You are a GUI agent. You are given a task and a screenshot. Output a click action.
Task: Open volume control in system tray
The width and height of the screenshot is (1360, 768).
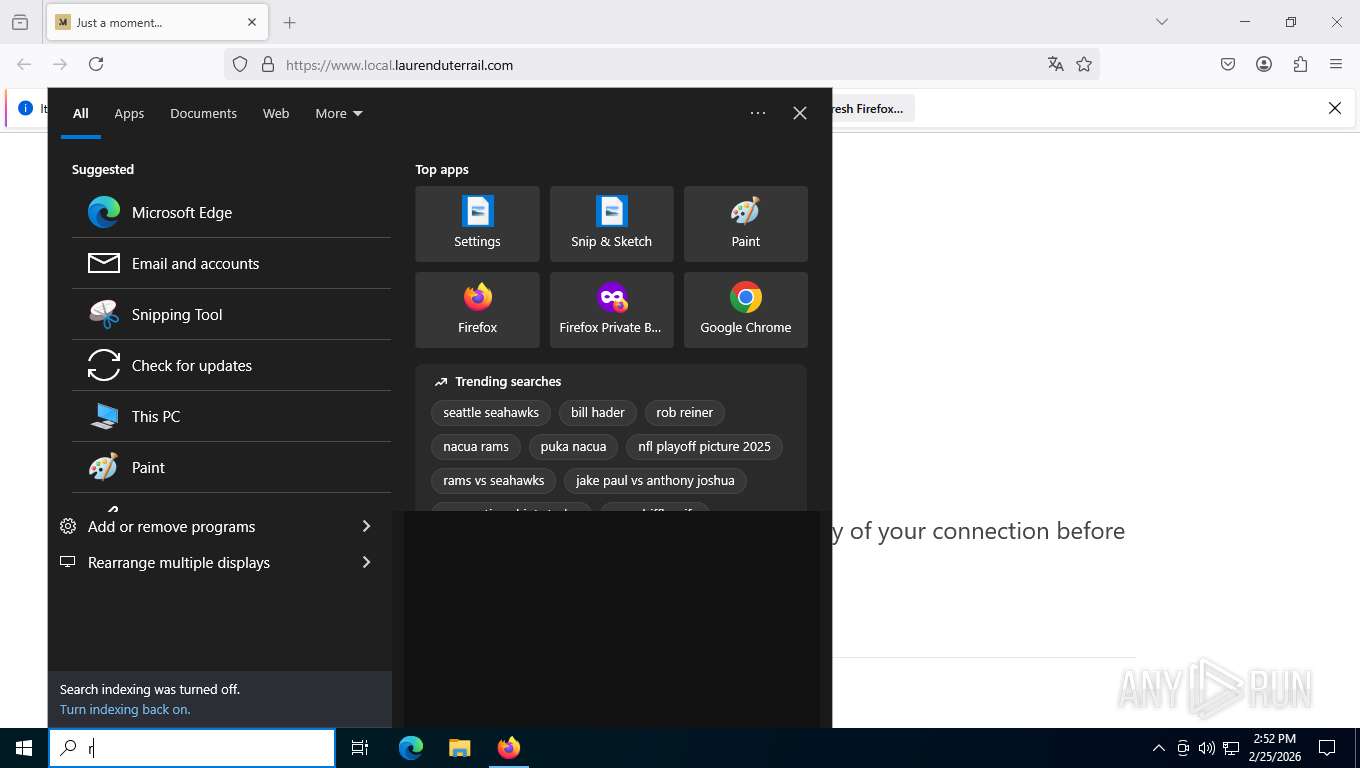click(1206, 748)
